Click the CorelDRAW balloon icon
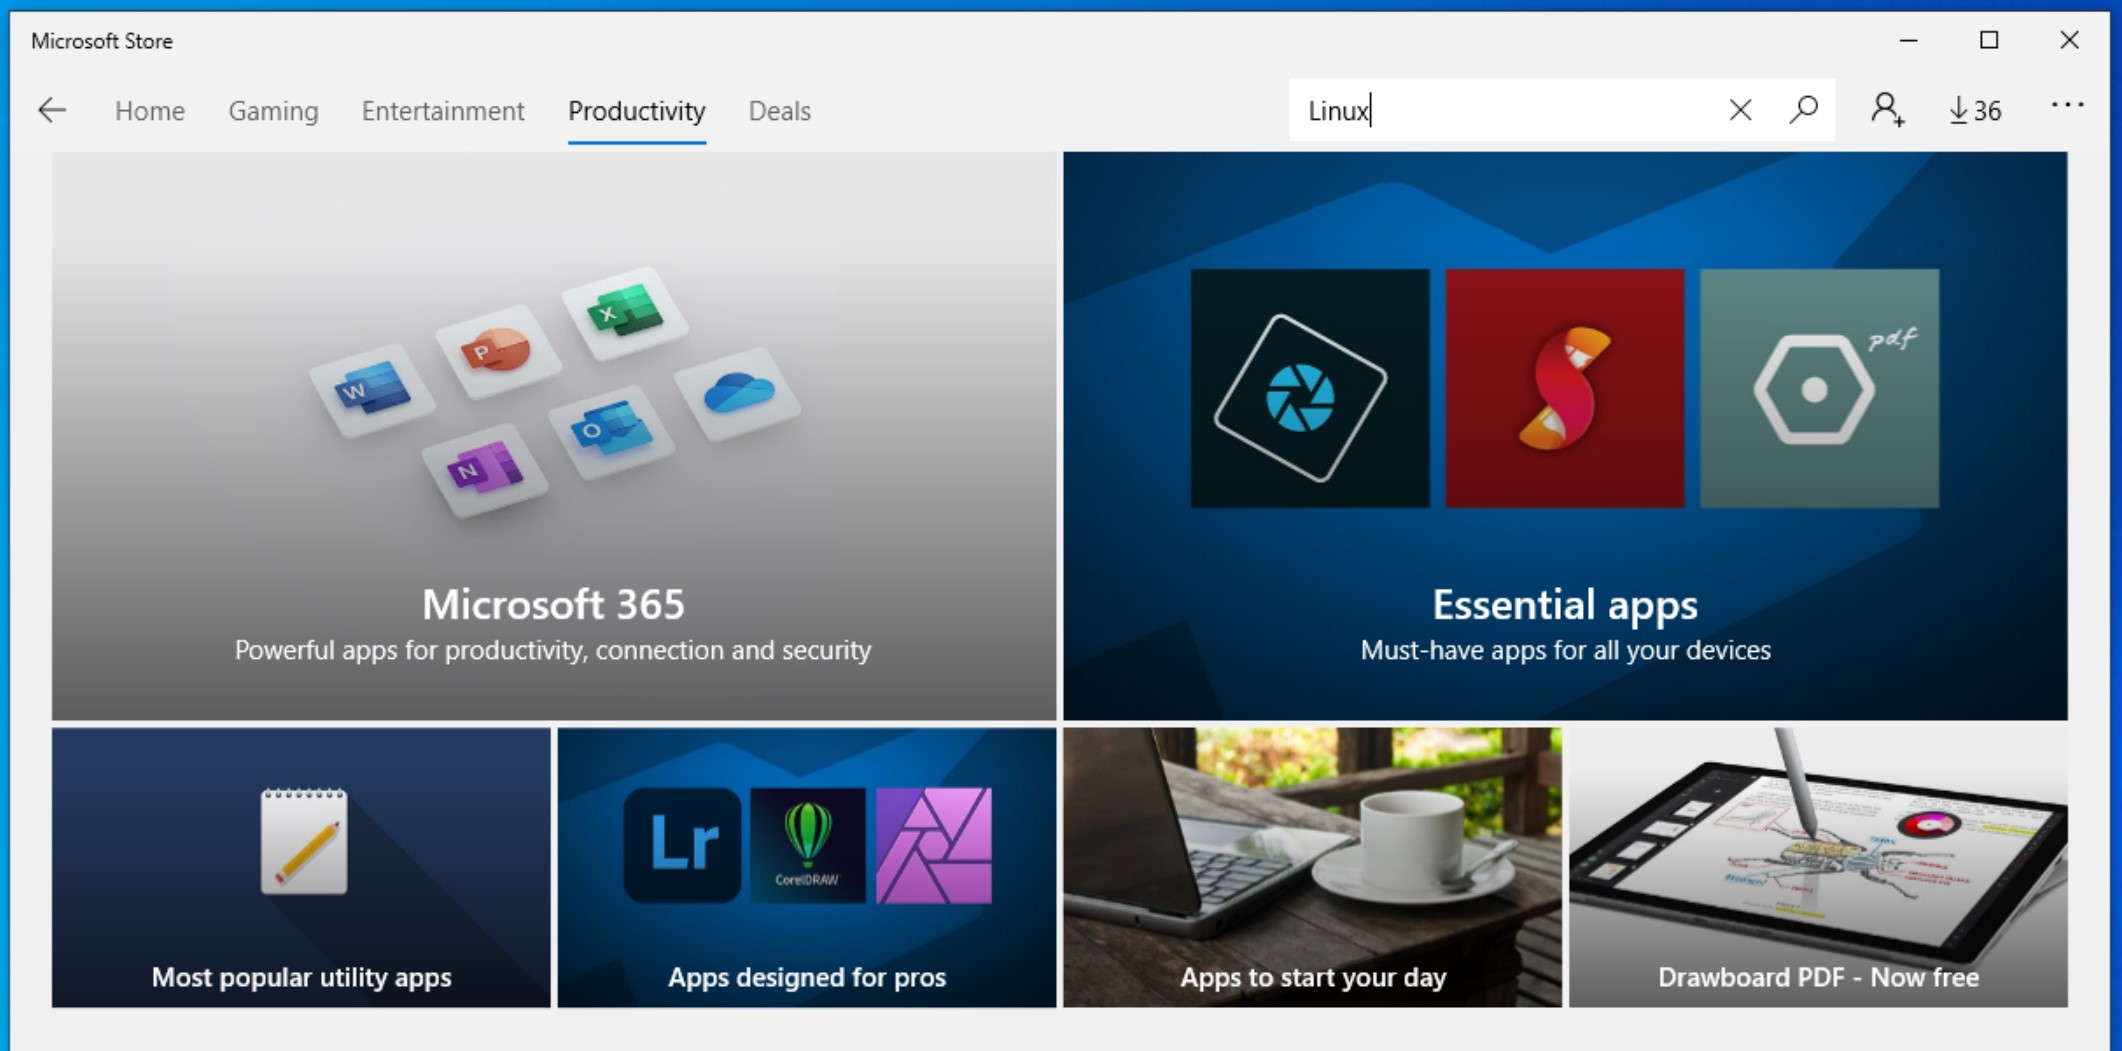The image size is (2122, 1051). point(808,845)
